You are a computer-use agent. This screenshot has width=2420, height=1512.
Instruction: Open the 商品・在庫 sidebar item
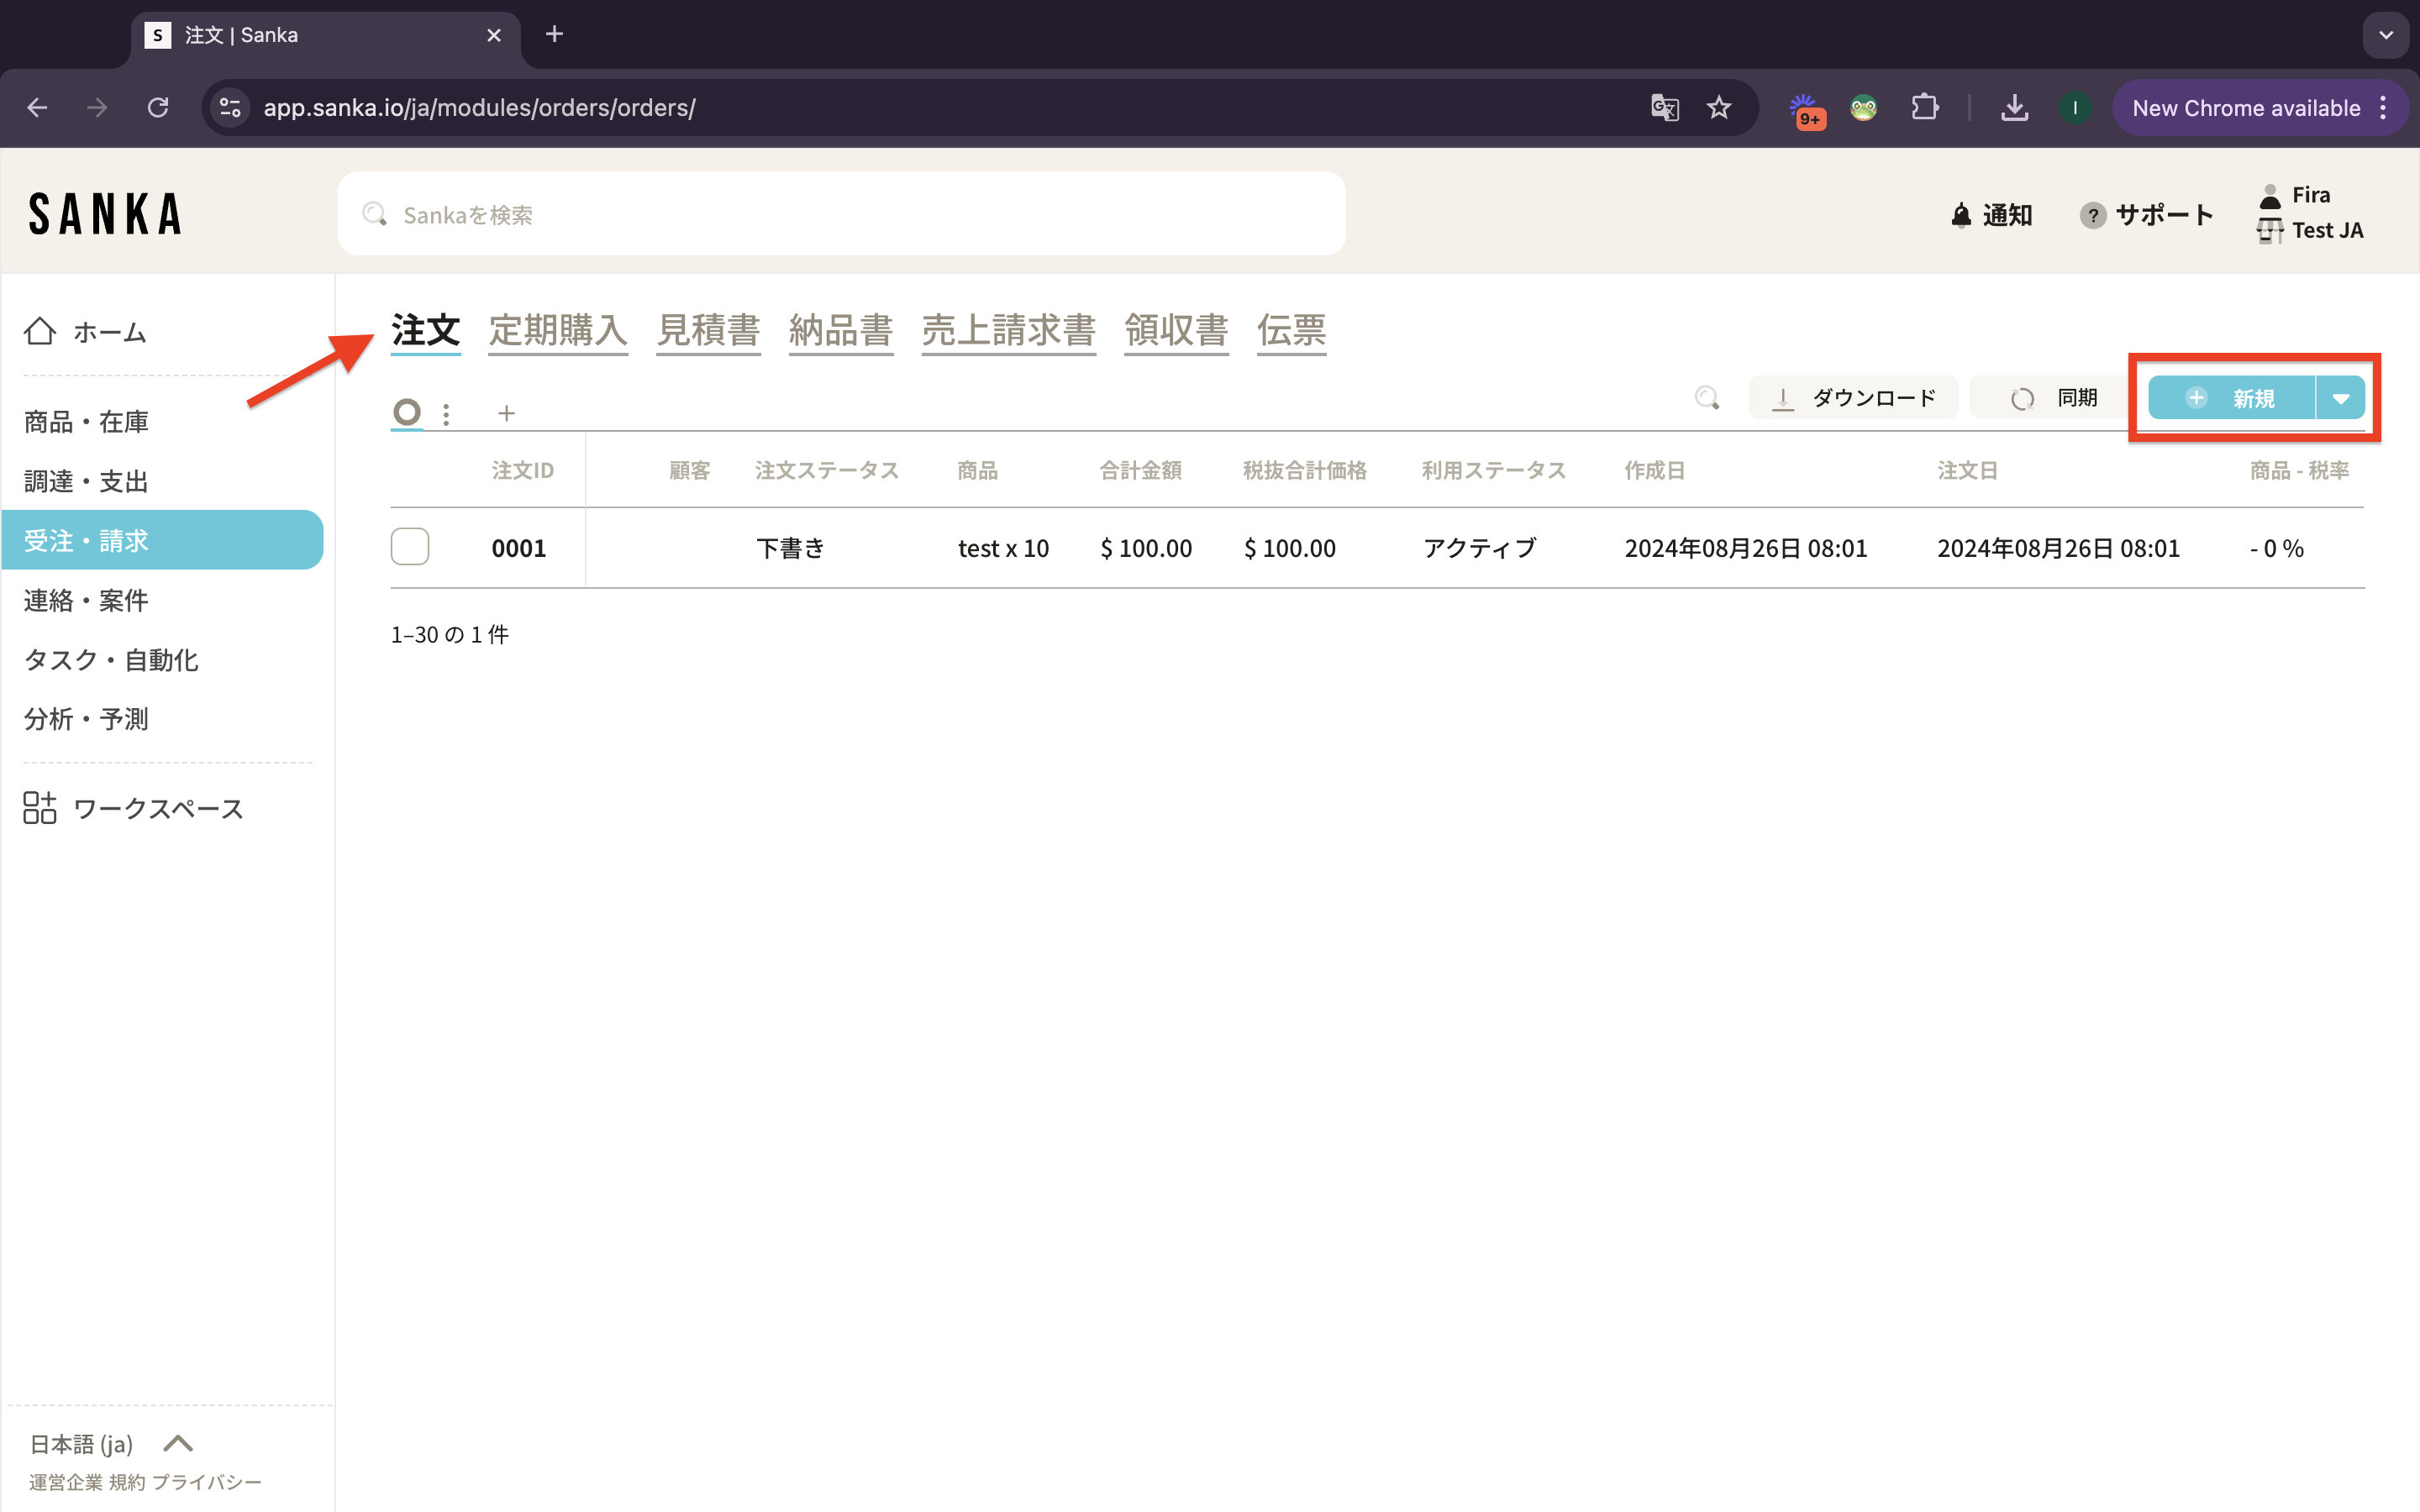(86, 422)
